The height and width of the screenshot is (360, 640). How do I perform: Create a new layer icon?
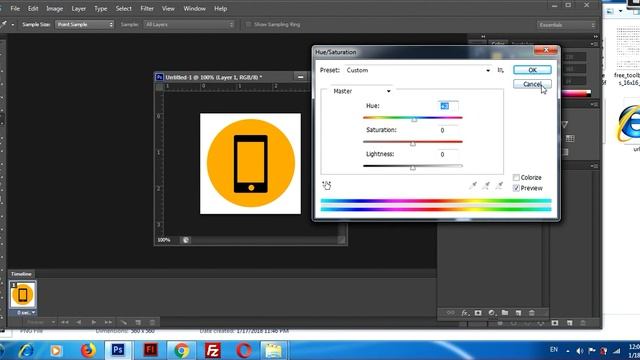click(518, 313)
